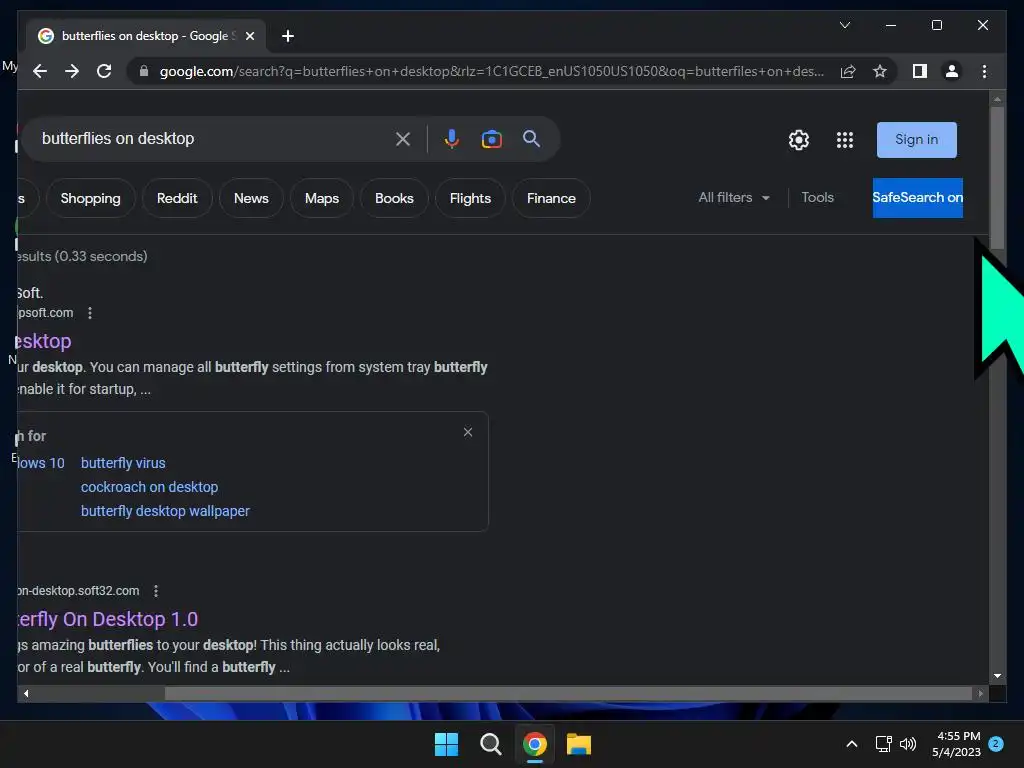Click the horizontal scroll left arrow

click(x=26, y=694)
